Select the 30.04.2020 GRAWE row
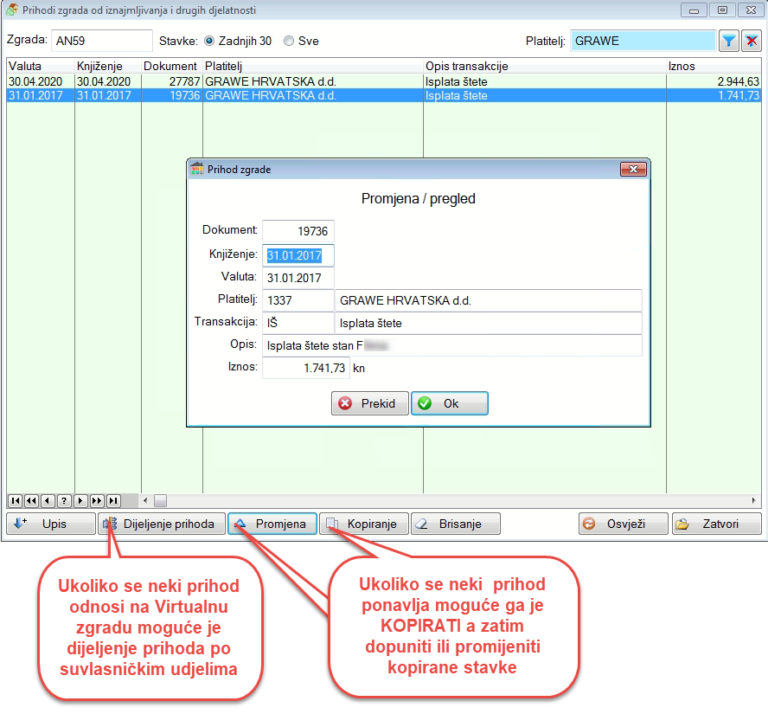768x714 pixels. 300,81
